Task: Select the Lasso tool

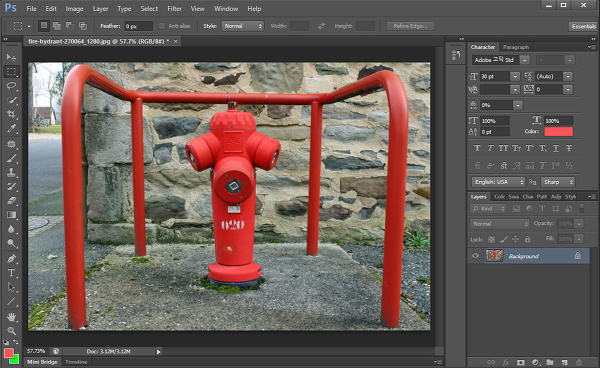Action: pos(11,86)
